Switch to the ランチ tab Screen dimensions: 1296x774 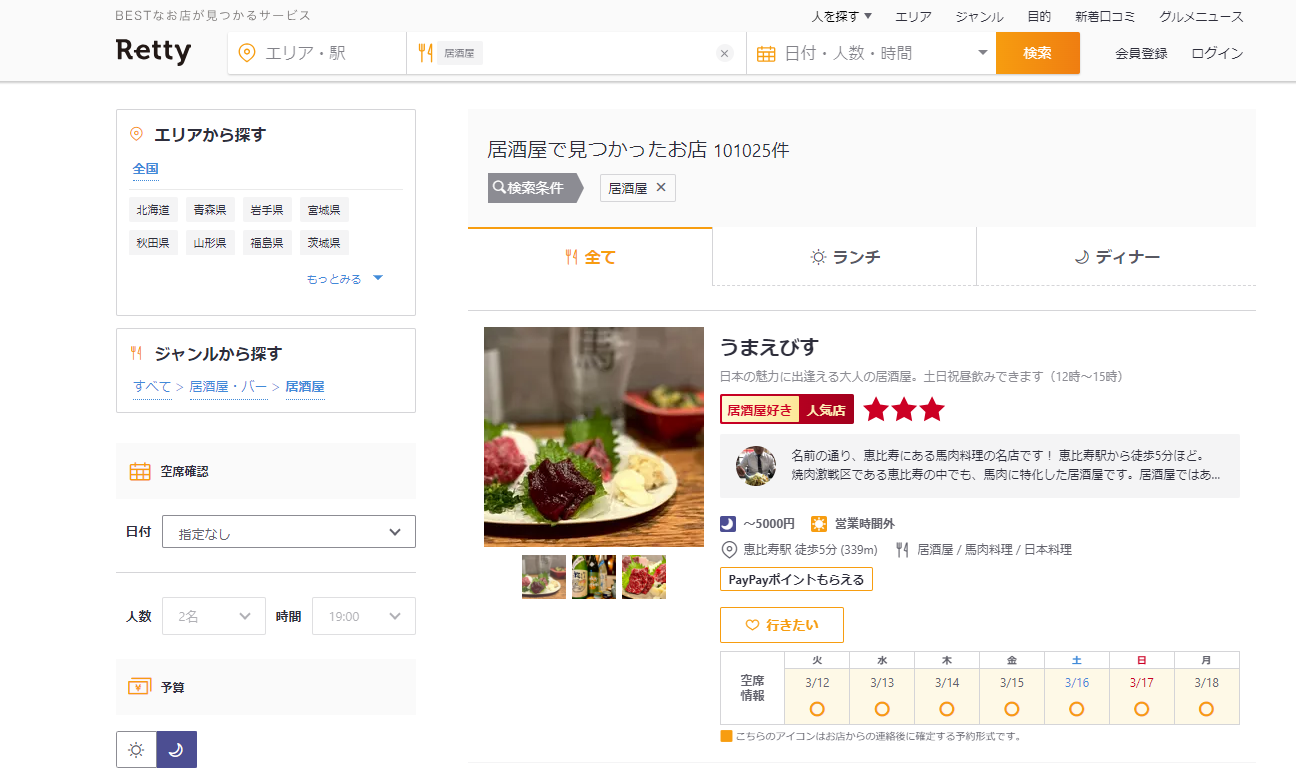coord(845,257)
